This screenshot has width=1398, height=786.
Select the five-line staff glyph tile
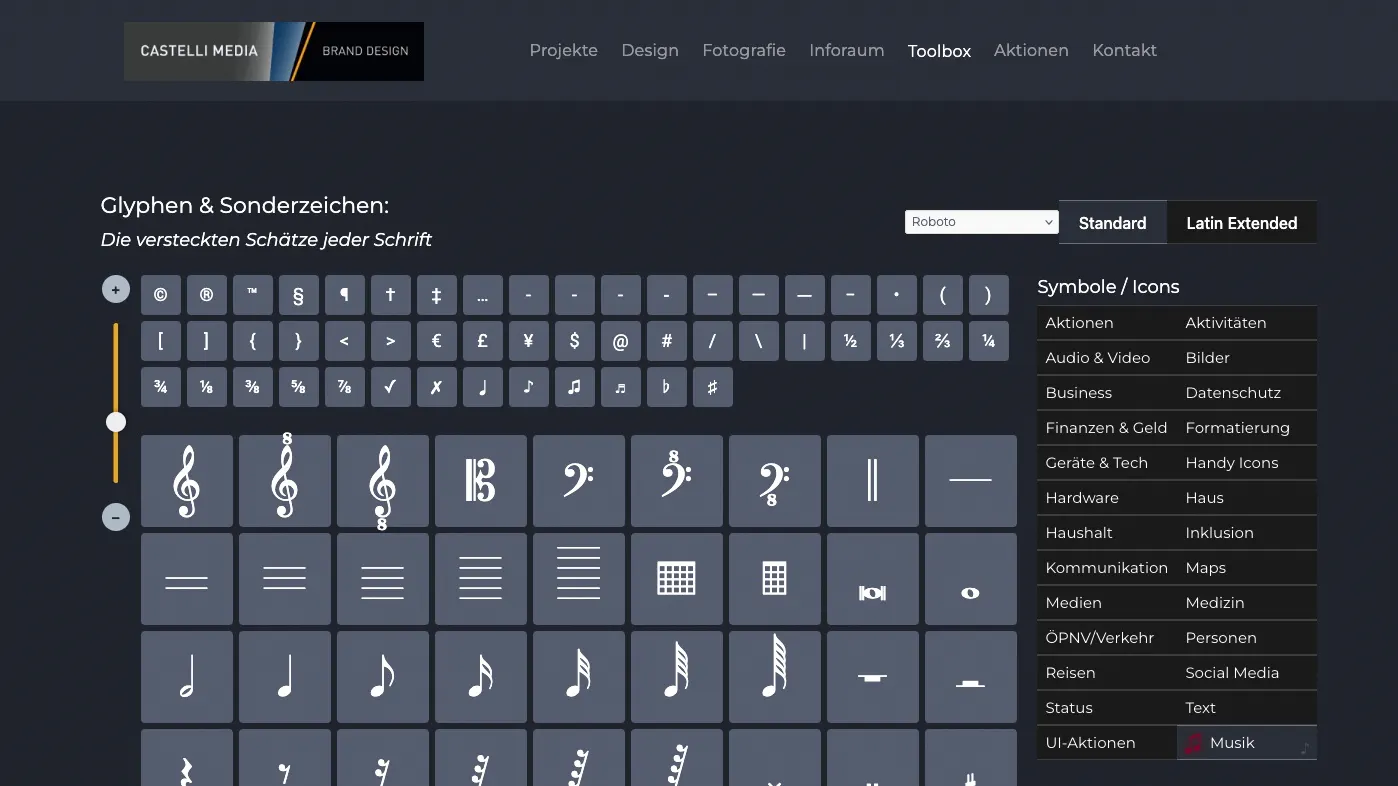click(481, 579)
